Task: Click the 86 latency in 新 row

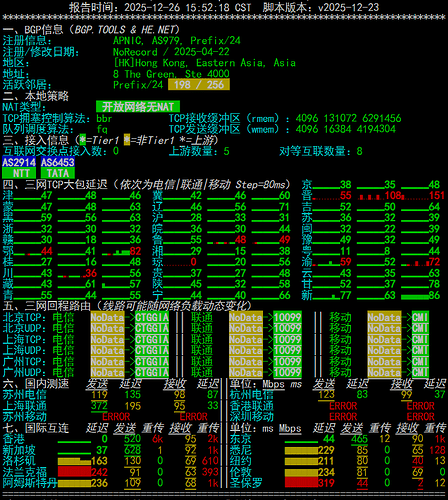Action: coord(434,295)
